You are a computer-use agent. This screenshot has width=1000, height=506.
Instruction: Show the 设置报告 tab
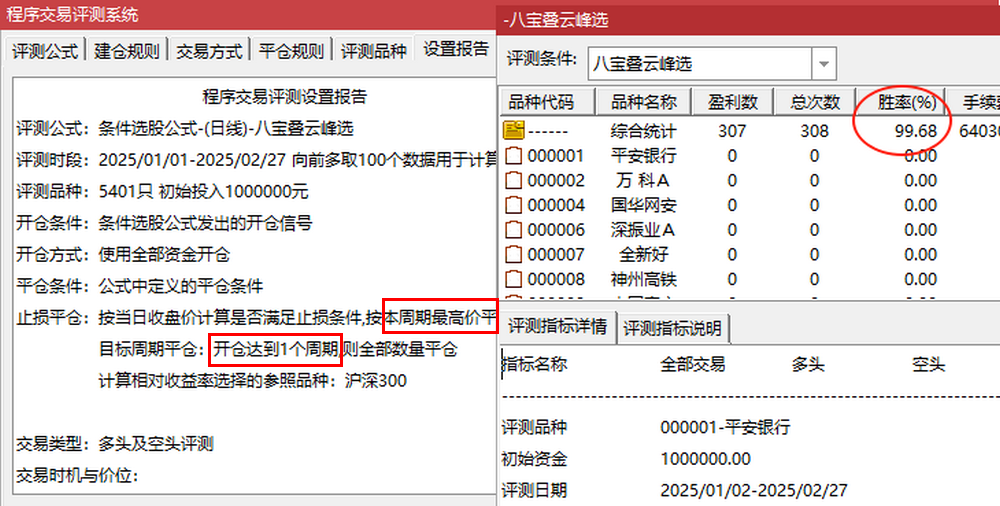click(x=455, y=49)
